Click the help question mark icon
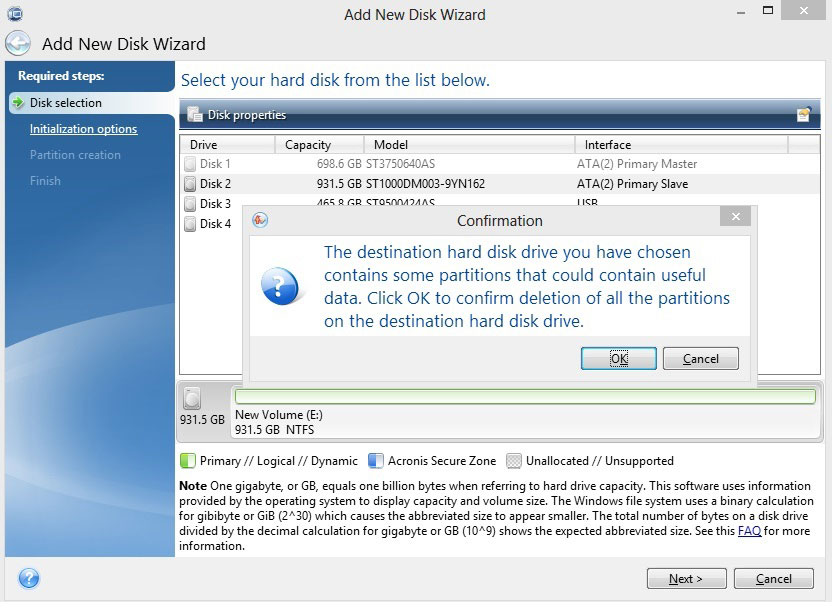The height and width of the screenshot is (614, 832). tap(29, 578)
